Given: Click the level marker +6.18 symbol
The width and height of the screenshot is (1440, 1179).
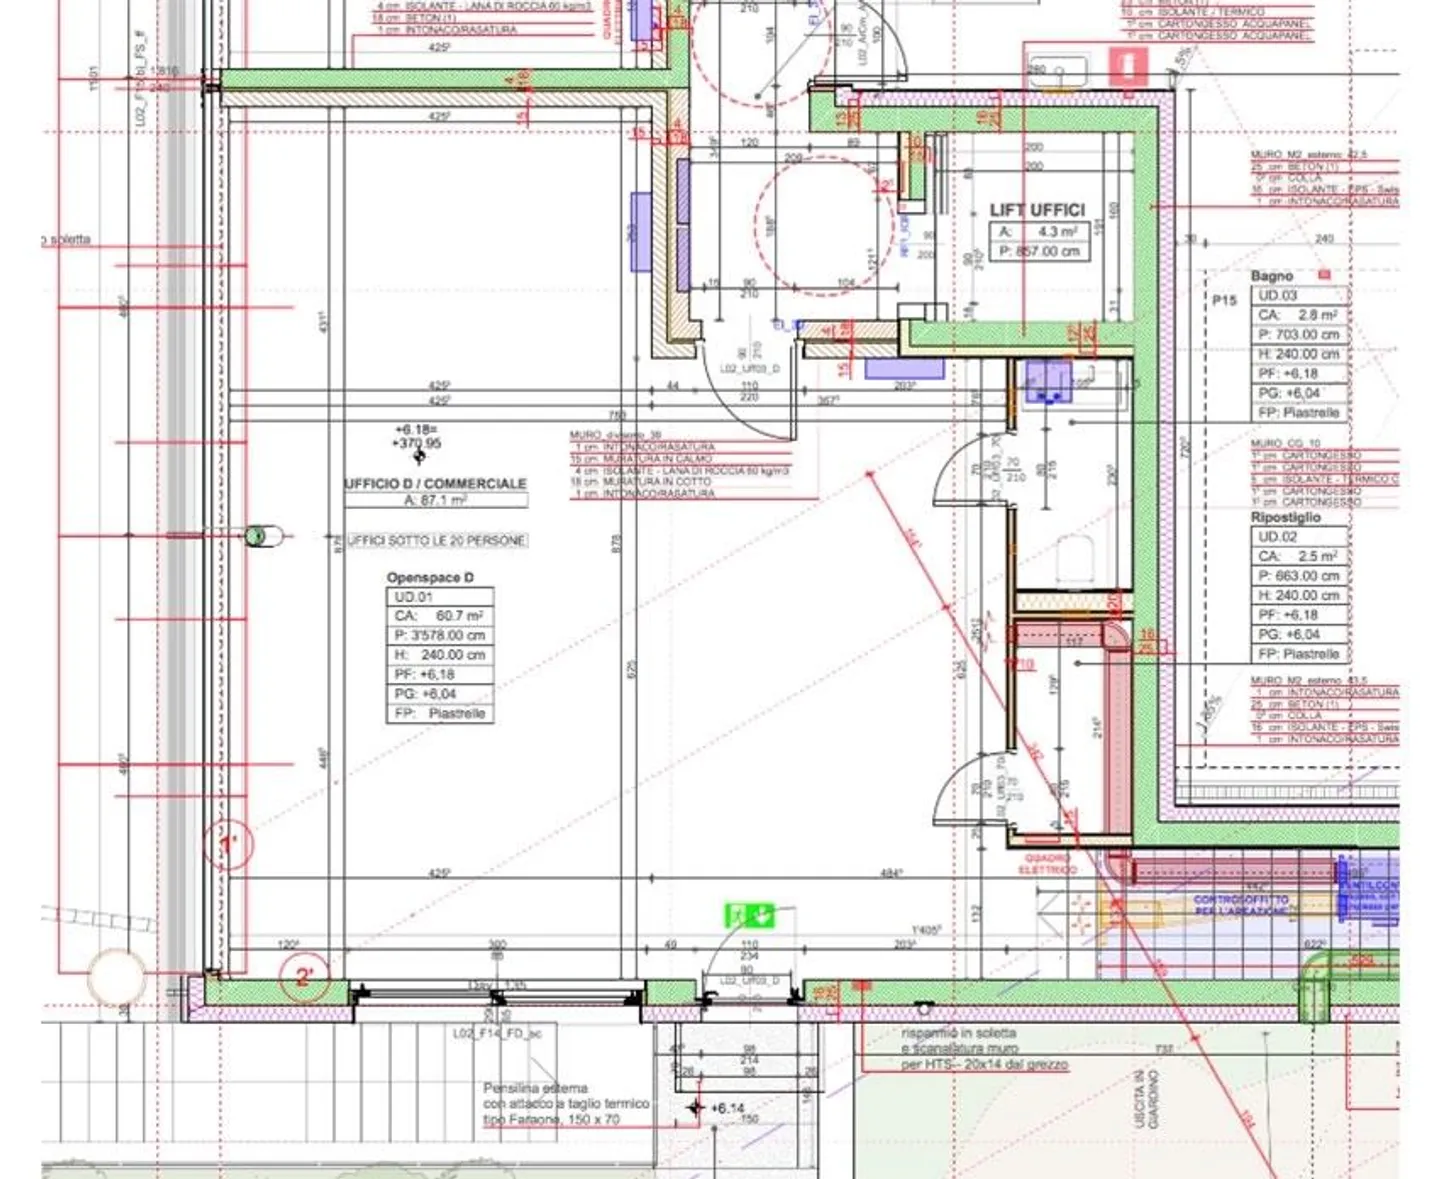Looking at the screenshot, I should click(x=419, y=456).
